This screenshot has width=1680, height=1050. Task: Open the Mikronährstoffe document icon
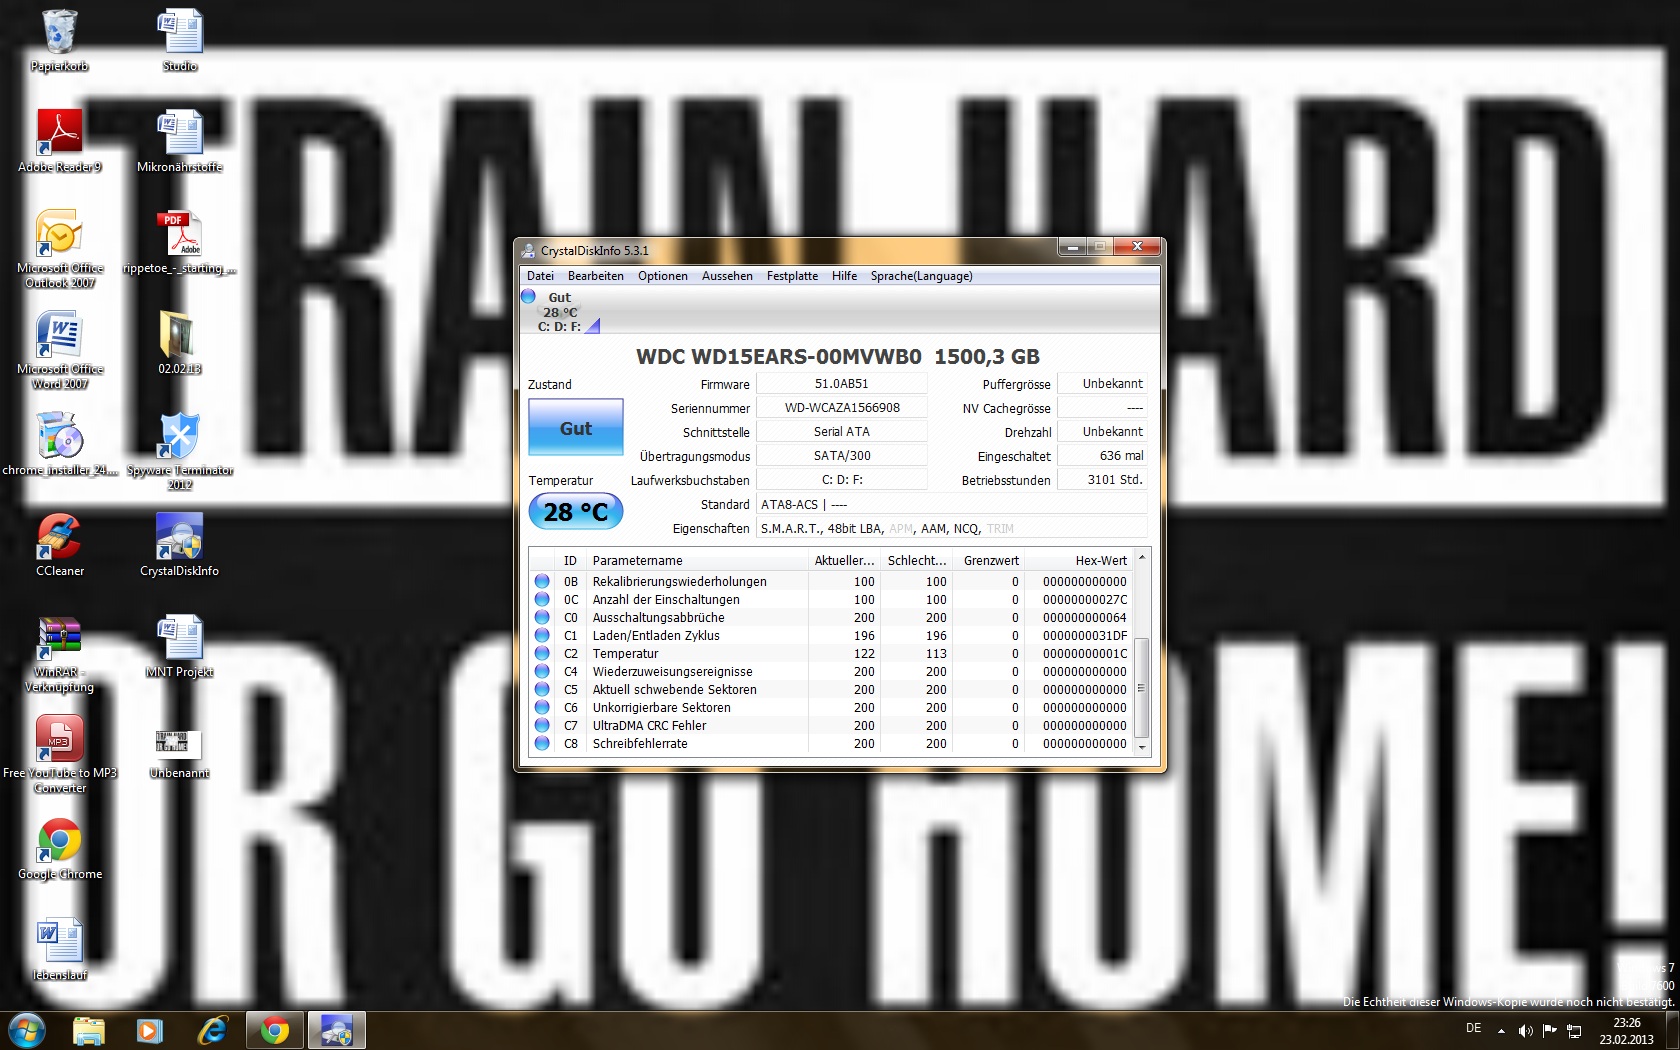click(180, 140)
